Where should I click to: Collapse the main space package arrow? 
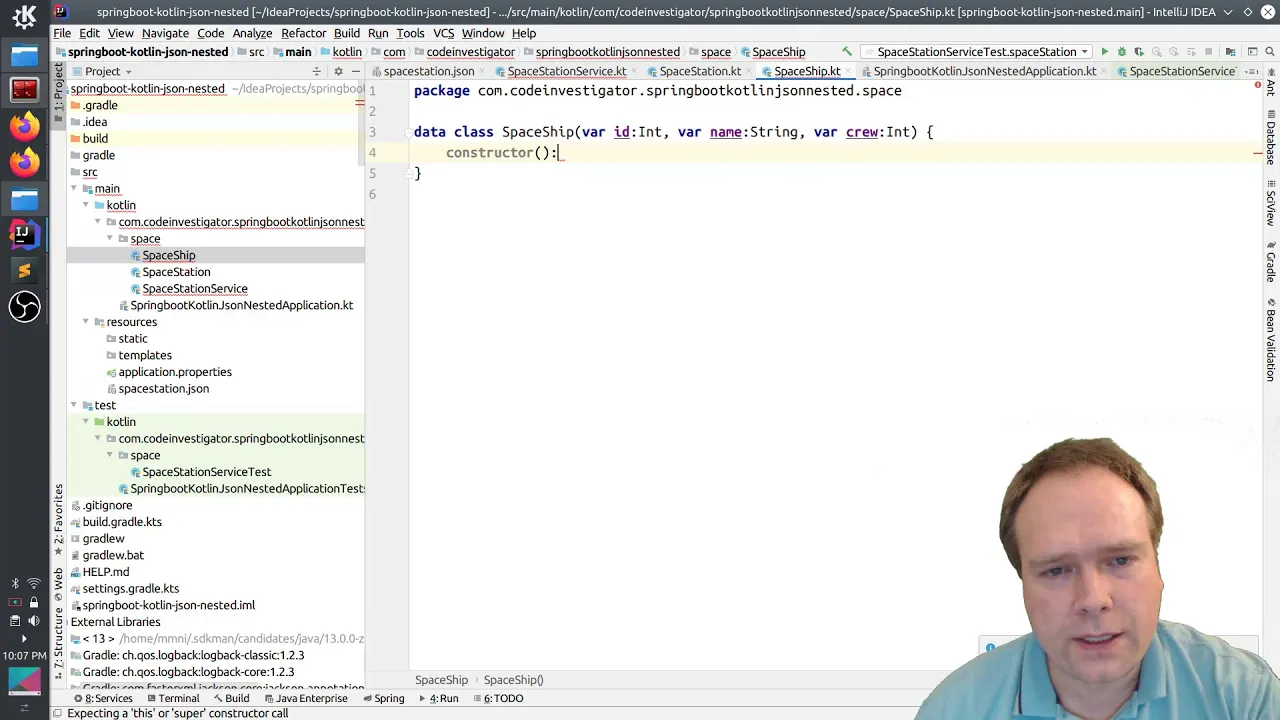coord(110,238)
